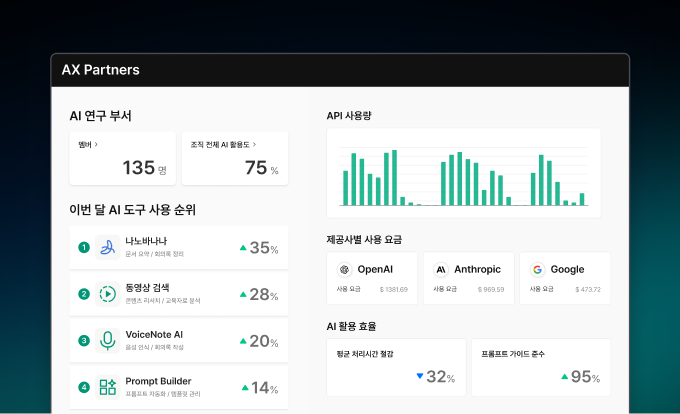This screenshot has height=414, width=680.
Task: Click the 평균 처리시간 절감 card label
Action: point(365,354)
